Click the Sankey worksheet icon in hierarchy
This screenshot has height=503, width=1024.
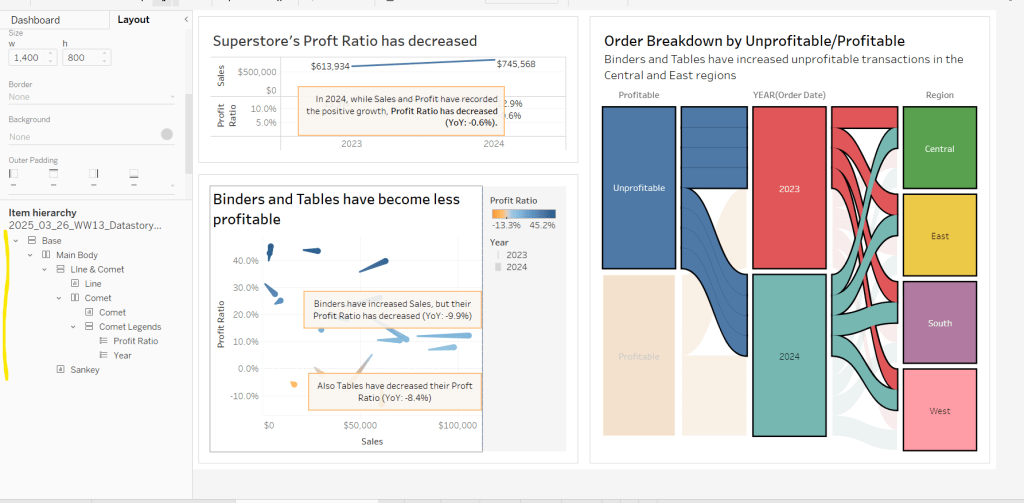61,370
